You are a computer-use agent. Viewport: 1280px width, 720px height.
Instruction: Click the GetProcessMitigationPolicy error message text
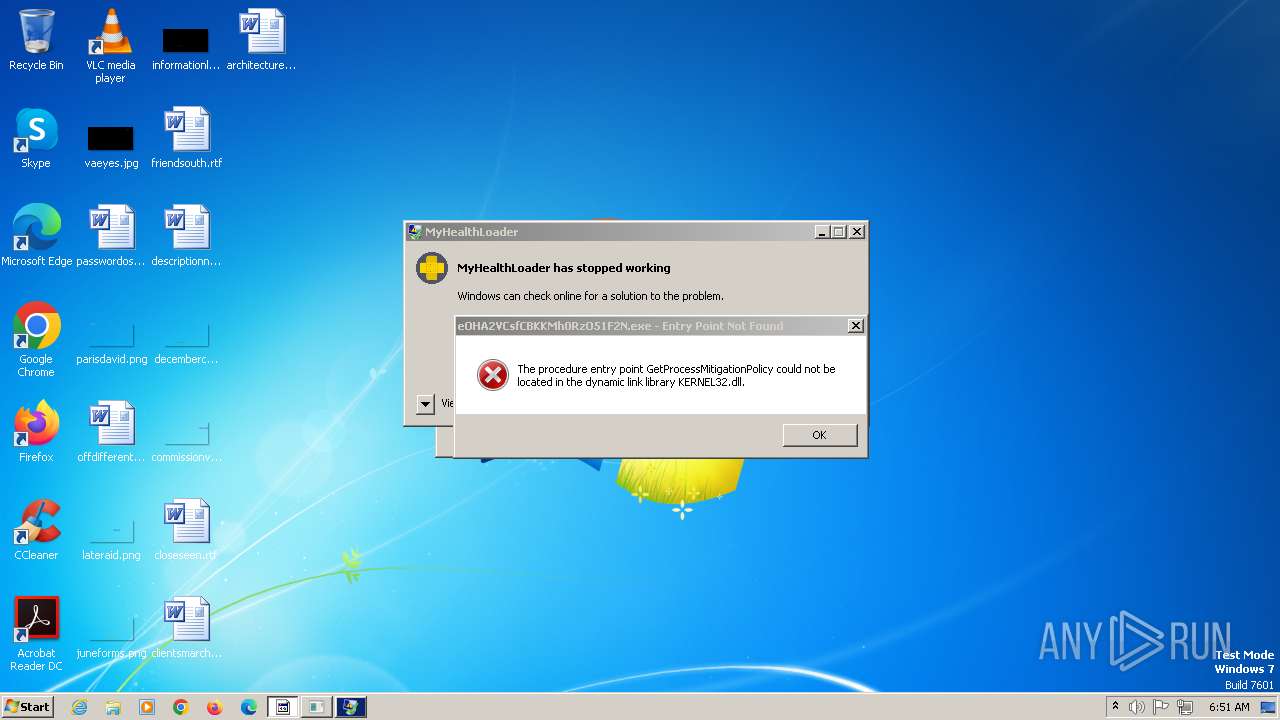676,375
